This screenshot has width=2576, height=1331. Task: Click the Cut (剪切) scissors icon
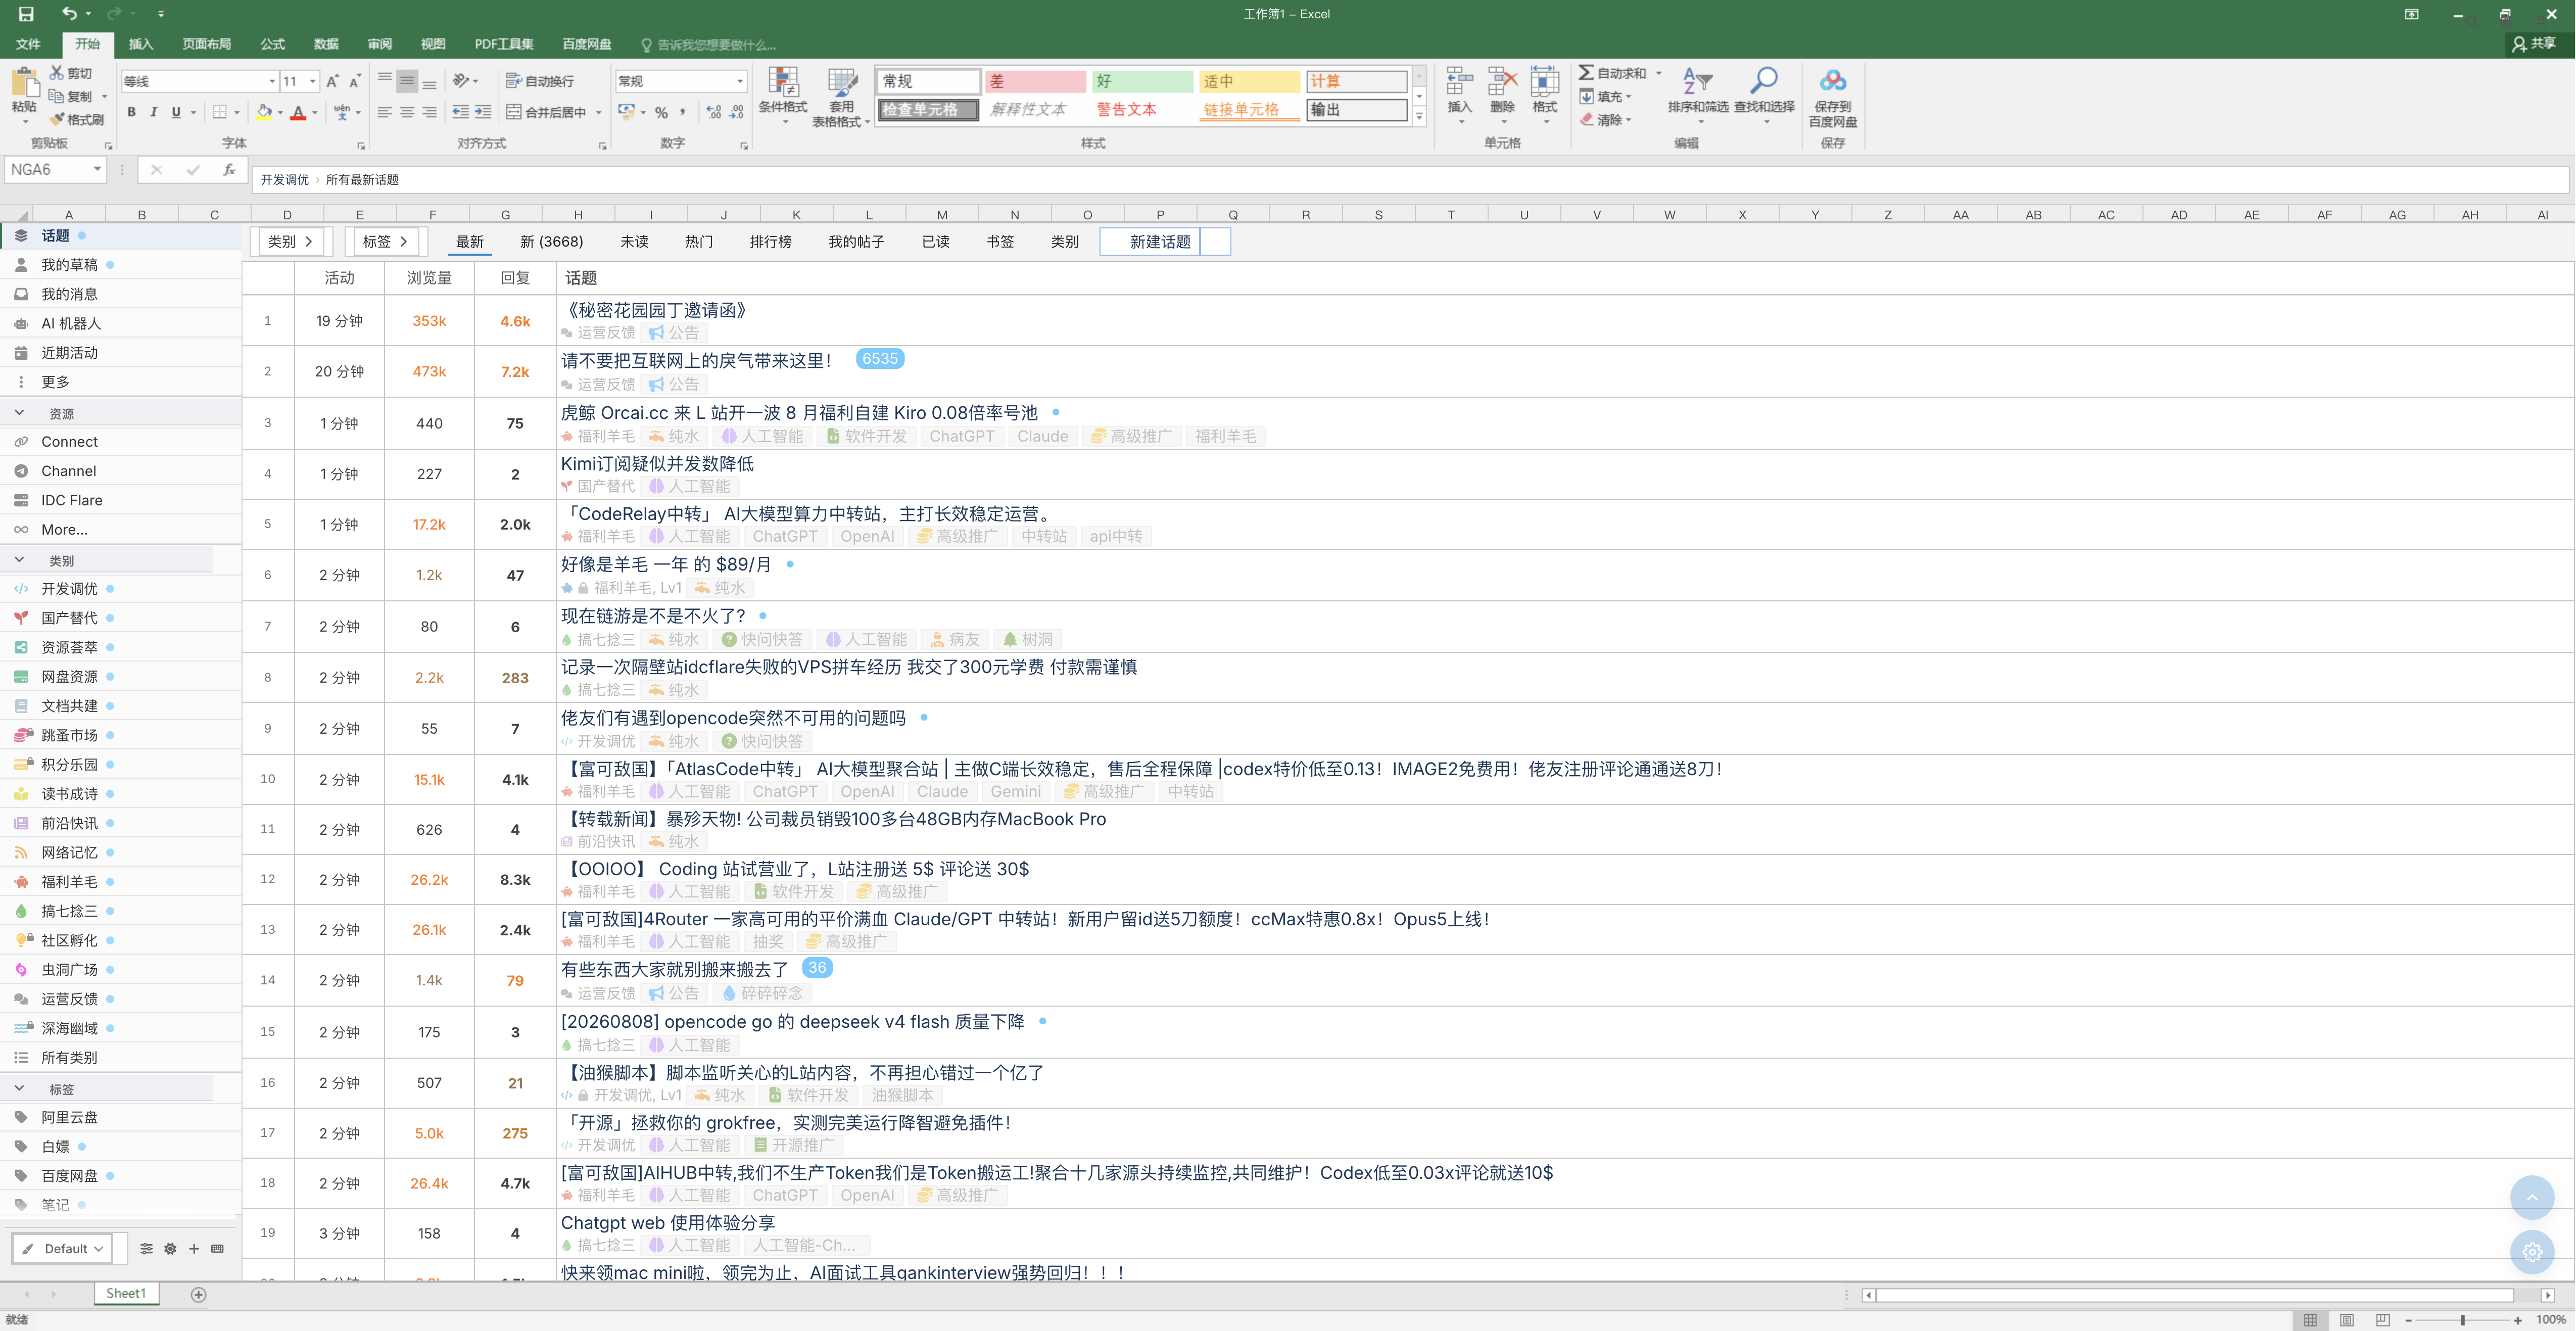(x=57, y=73)
